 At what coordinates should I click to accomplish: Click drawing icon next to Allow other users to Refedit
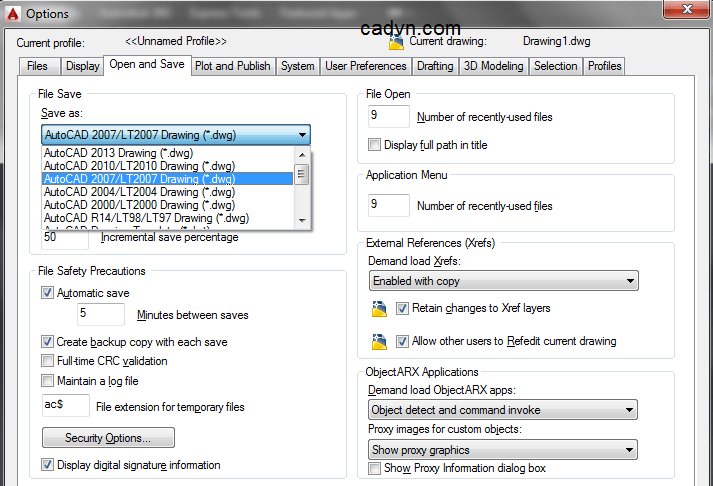(379, 341)
